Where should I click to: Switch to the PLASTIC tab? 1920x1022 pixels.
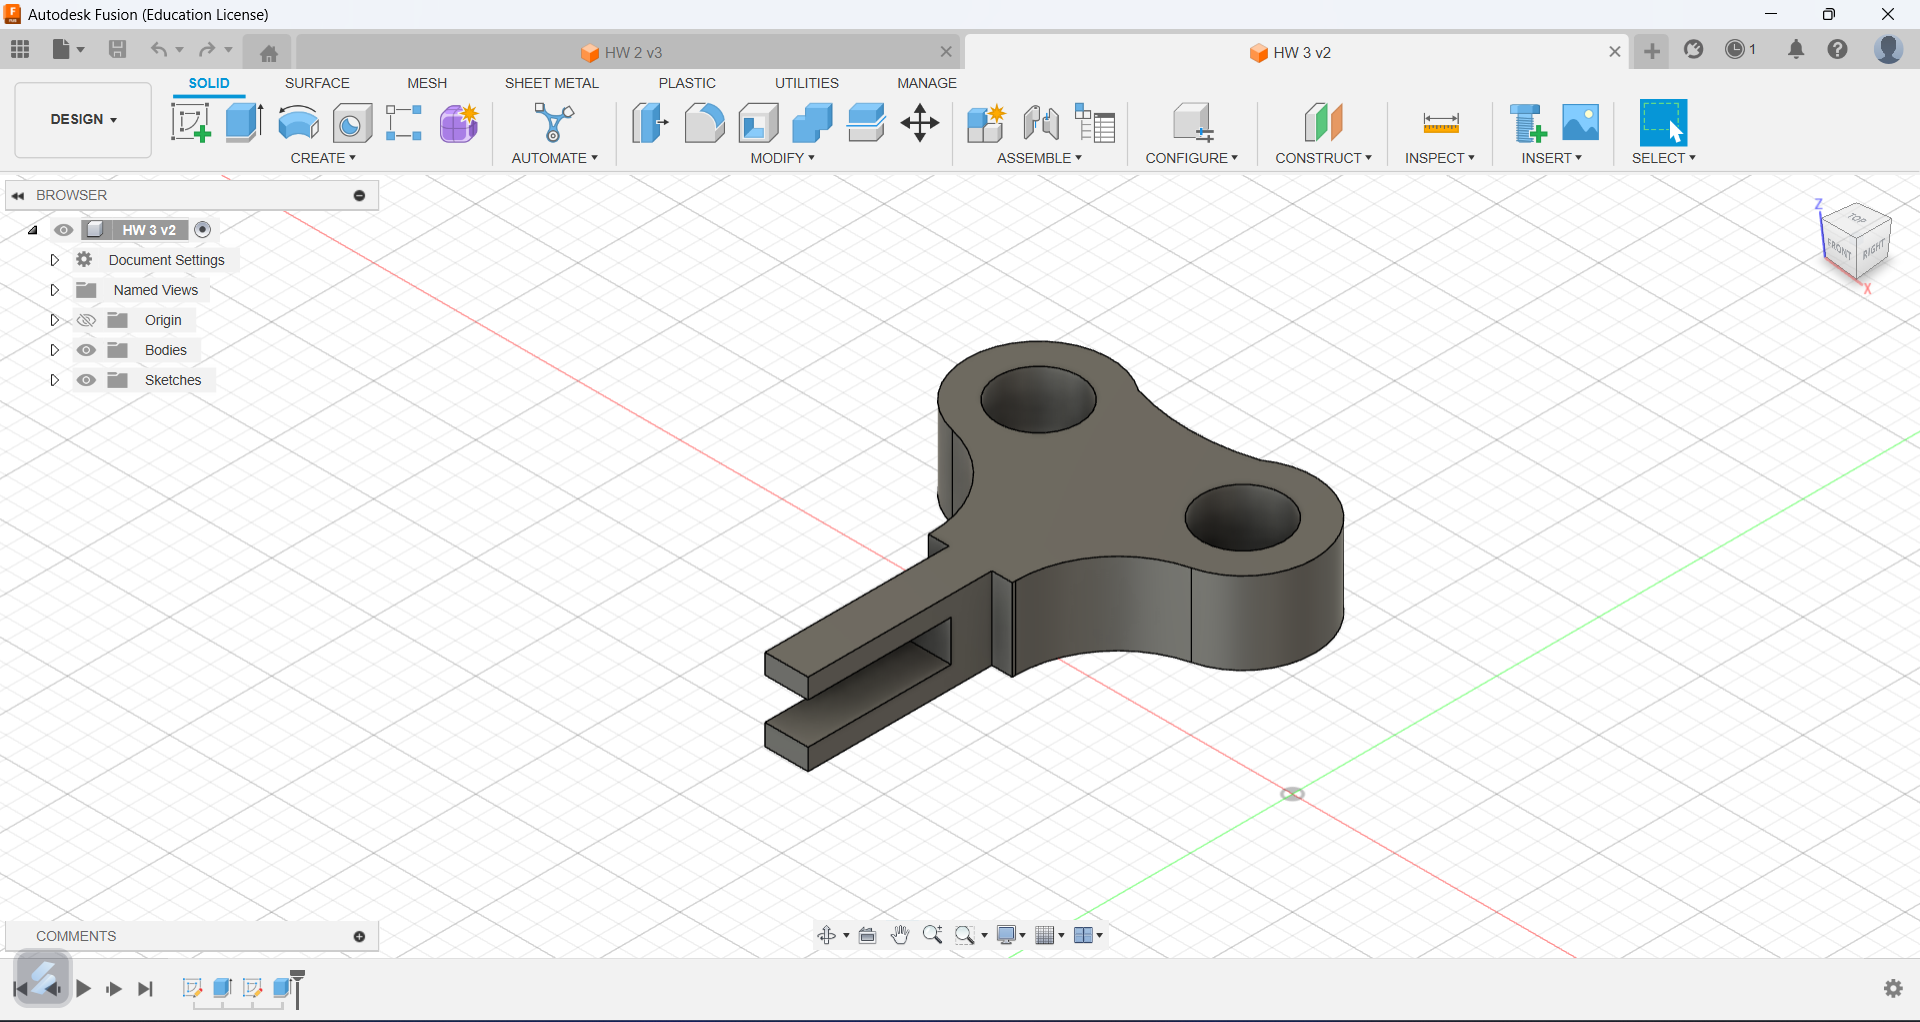pyautogui.click(x=687, y=83)
